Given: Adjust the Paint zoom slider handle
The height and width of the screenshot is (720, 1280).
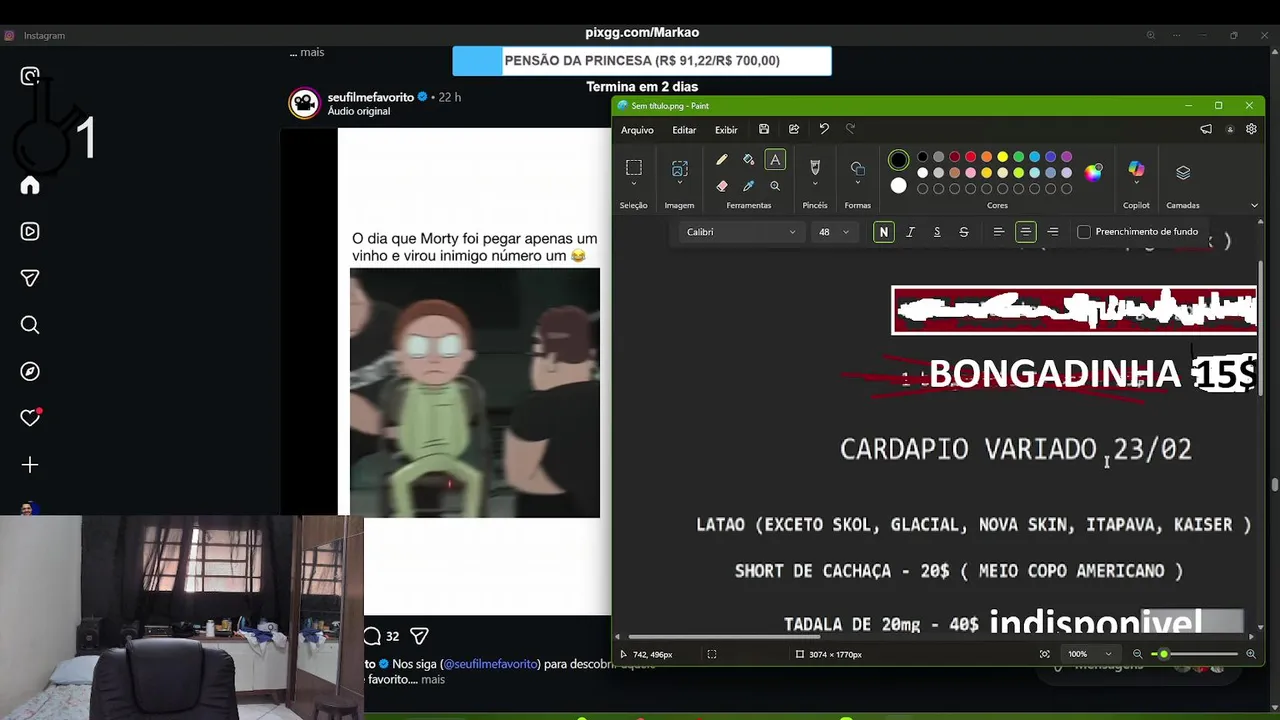Looking at the screenshot, I should pos(1163,654).
